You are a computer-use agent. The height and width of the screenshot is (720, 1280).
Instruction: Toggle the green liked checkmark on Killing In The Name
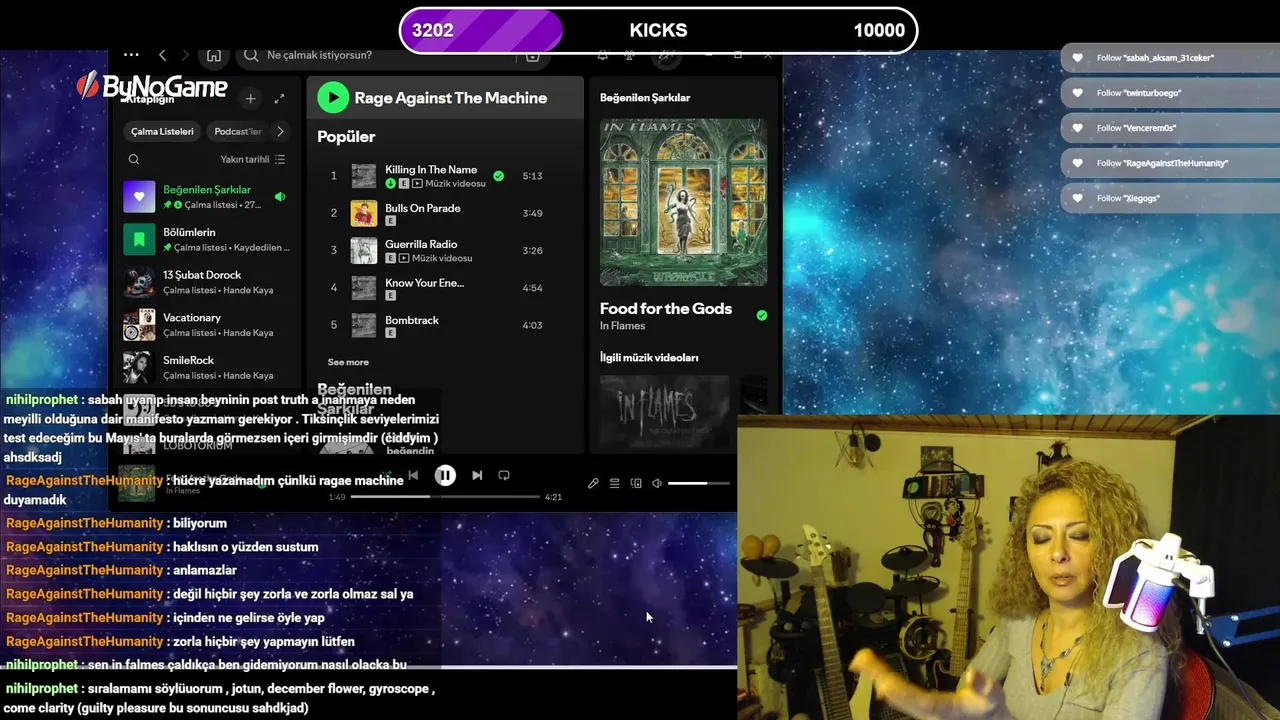(x=498, y=176)
